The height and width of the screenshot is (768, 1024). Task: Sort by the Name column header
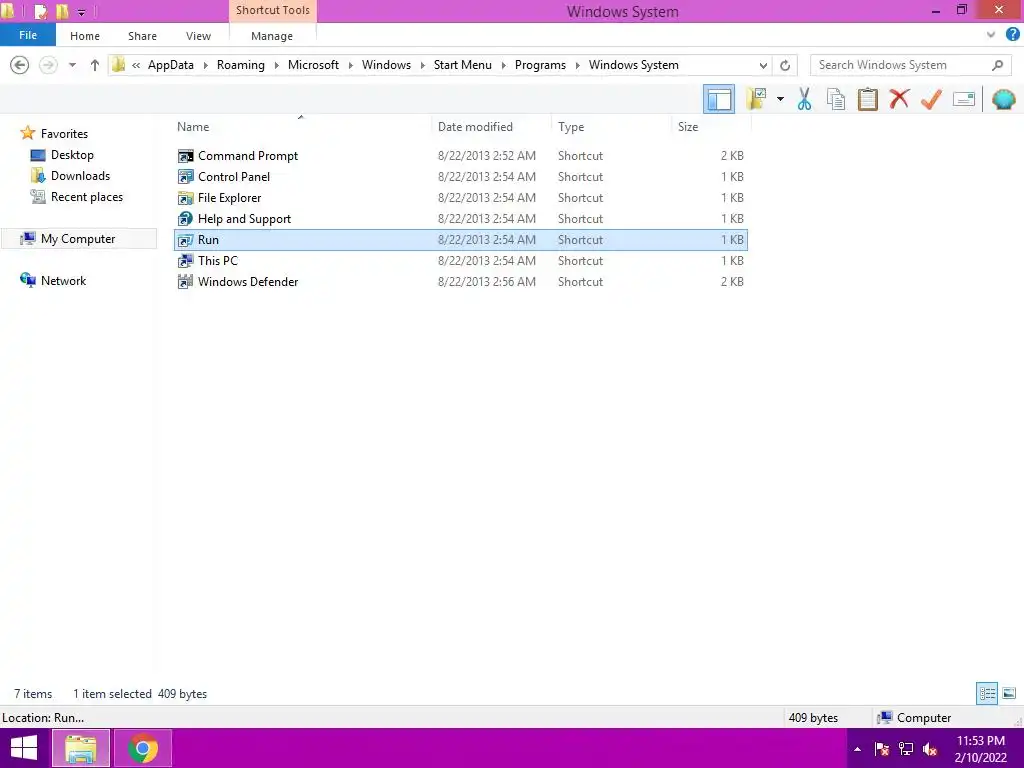coord(302,127)
